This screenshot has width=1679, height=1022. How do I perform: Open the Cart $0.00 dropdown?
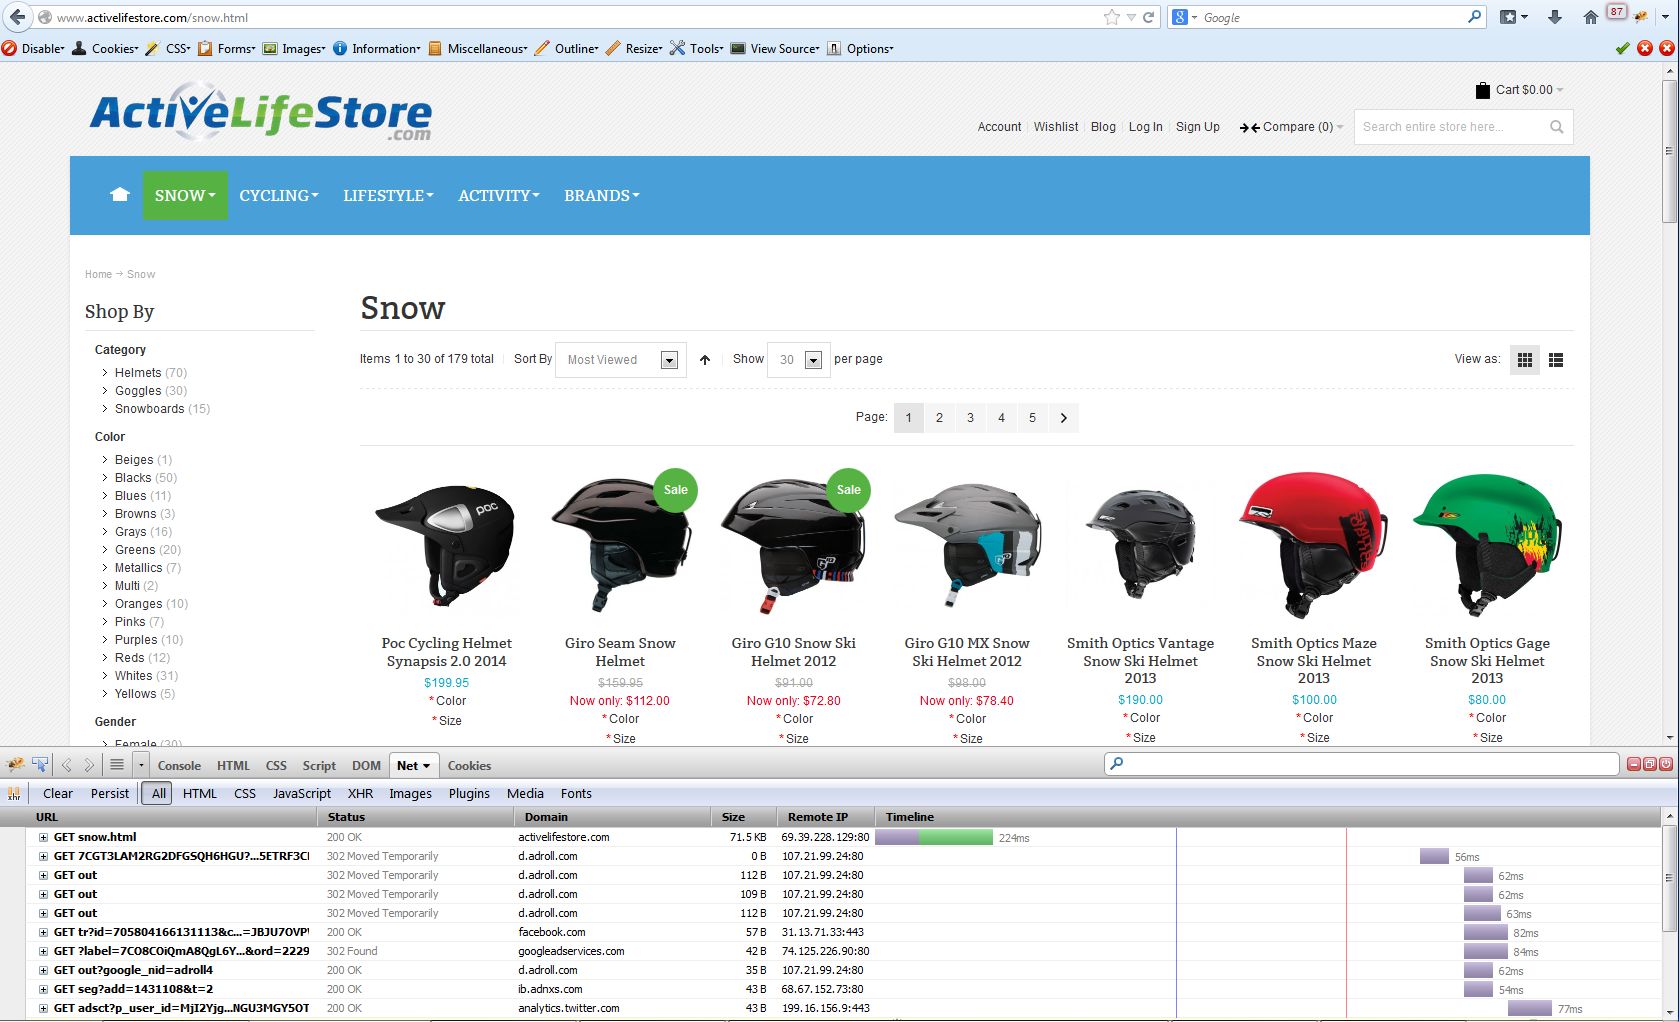point(1529,90)
